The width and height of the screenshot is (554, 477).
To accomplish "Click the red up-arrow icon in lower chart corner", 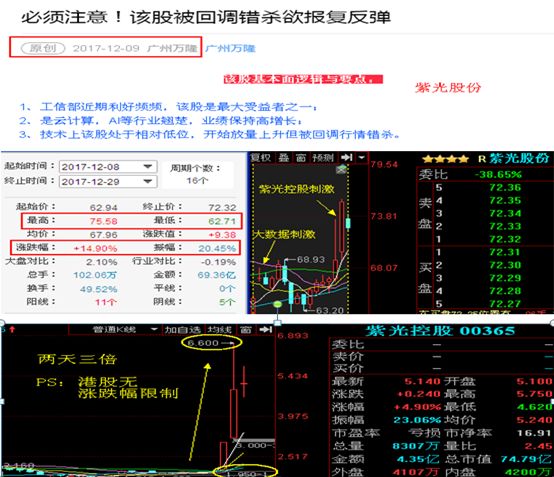I will 12,330.
